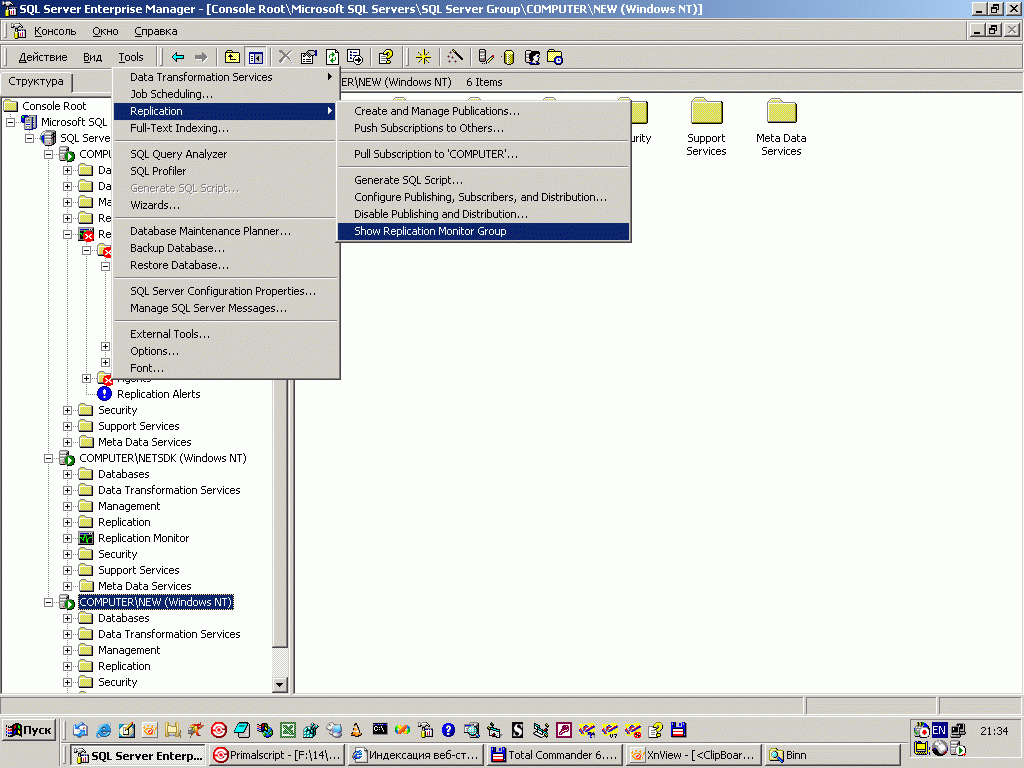The image size is (1024, 768).
Task: Open Data Transformation Services submenu
Action: click(226, 77)
